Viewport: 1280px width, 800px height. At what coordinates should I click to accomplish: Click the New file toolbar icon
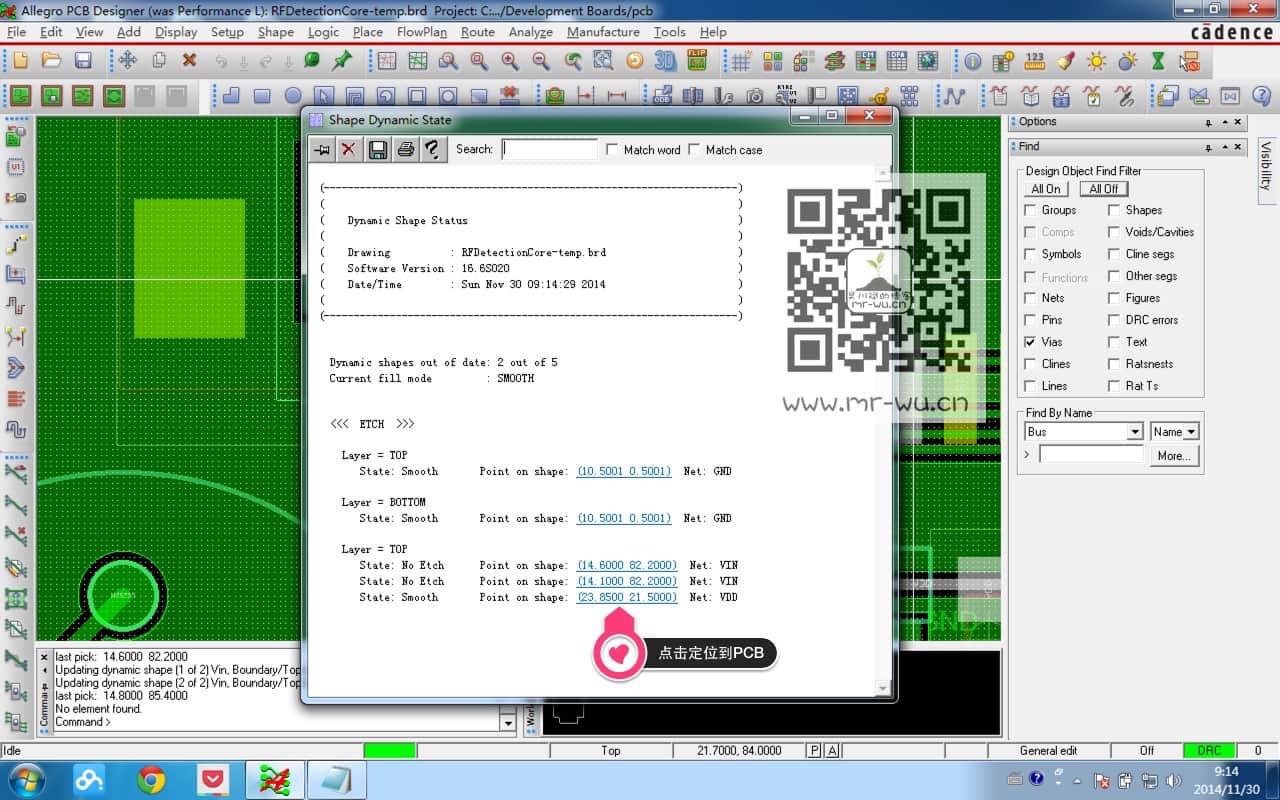tap(20, 61)
